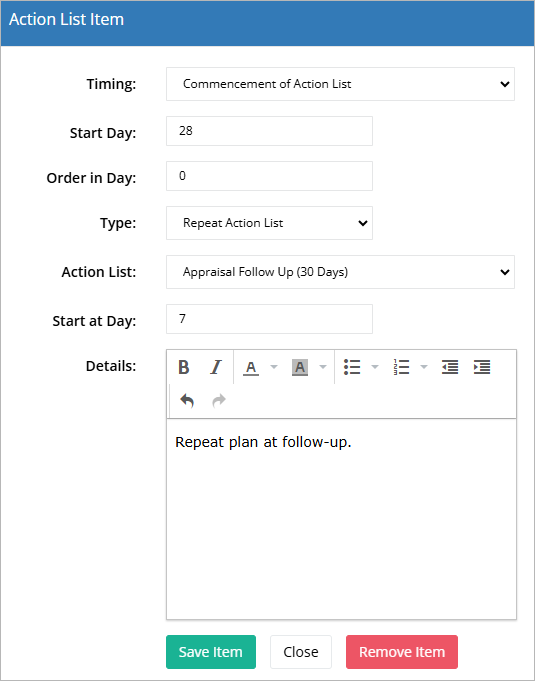Insert a bulleted list

(x=352, y=367)
